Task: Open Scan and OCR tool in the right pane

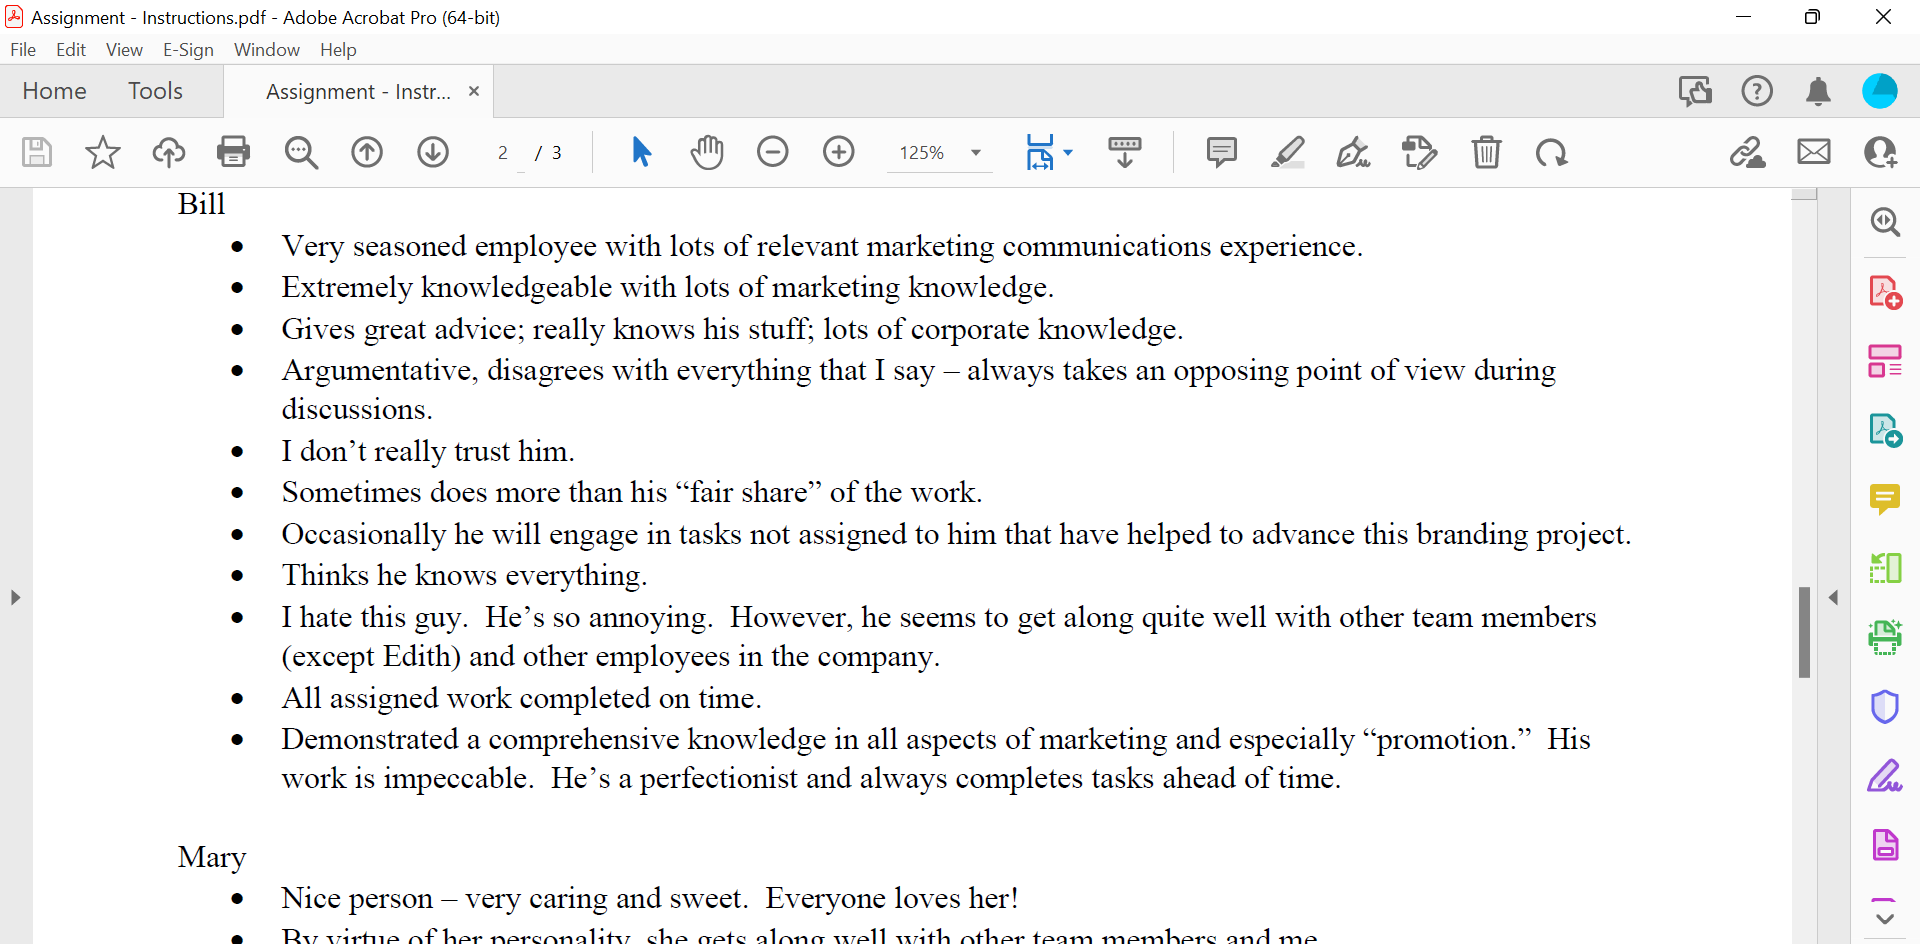Action: tap(1886, 637)
